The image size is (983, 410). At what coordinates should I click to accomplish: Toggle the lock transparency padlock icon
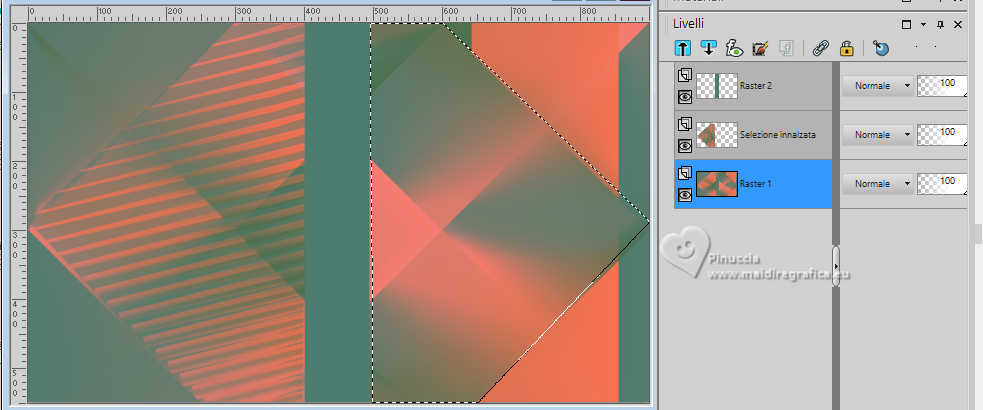[846, 48]
